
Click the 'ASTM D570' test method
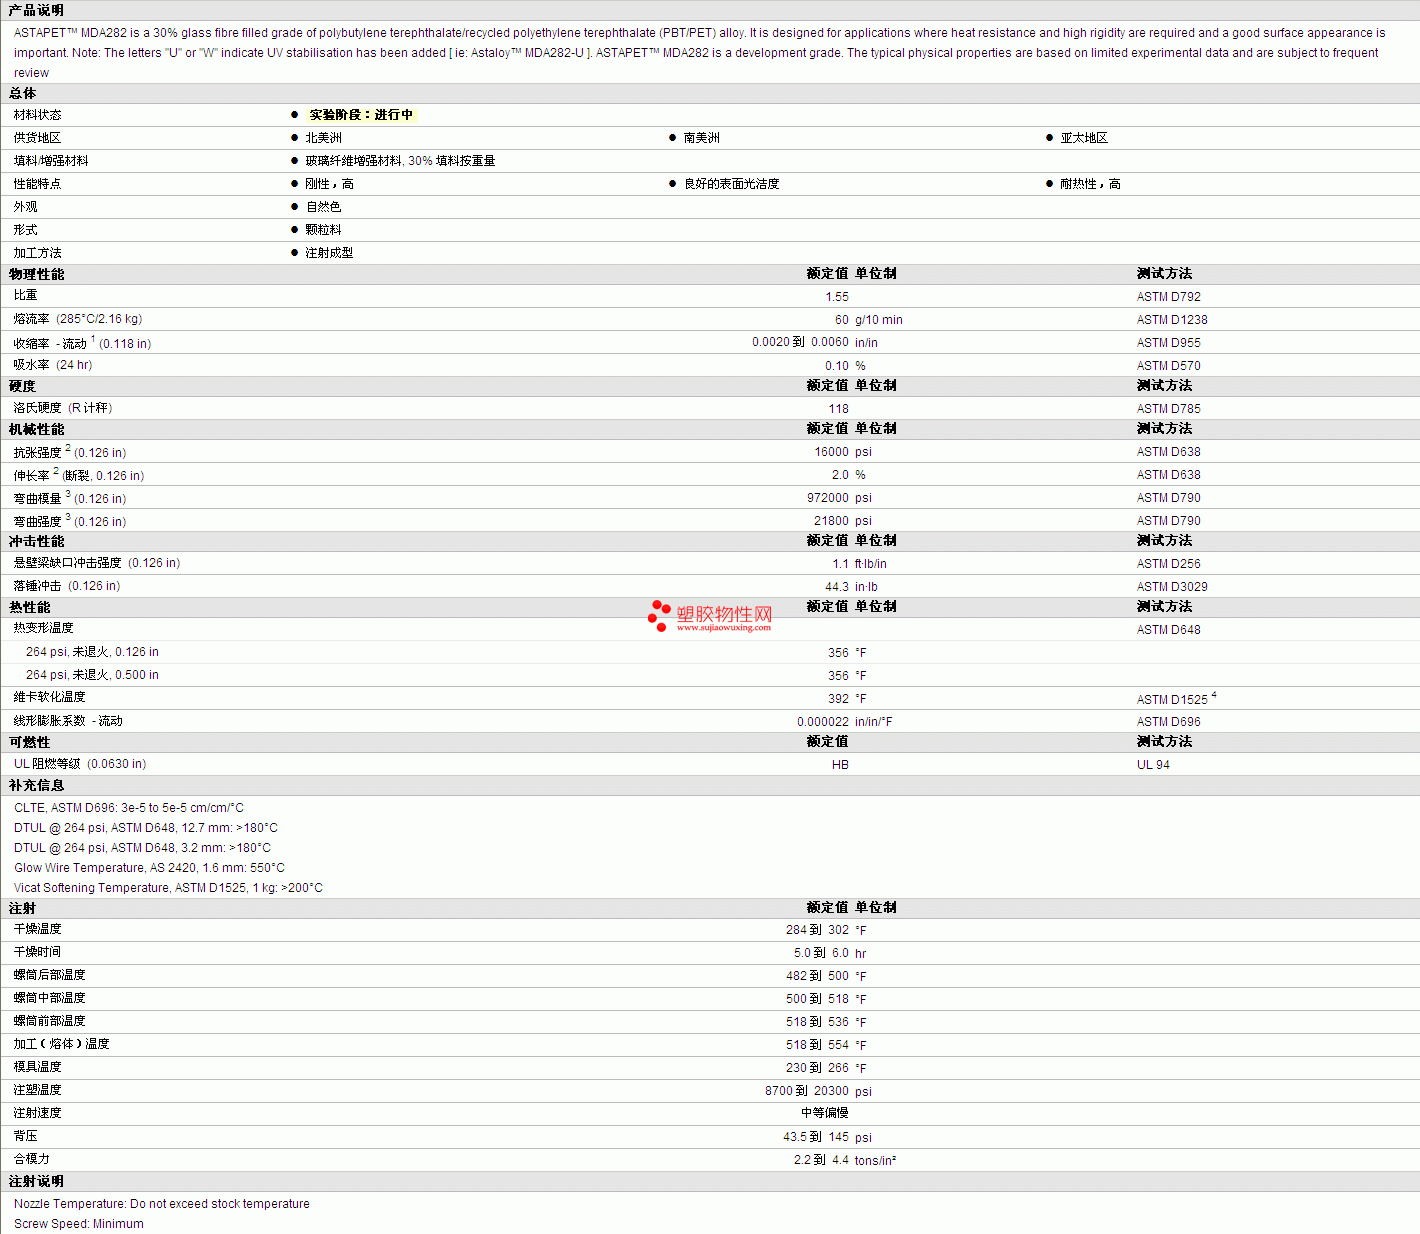[1168, 366]
